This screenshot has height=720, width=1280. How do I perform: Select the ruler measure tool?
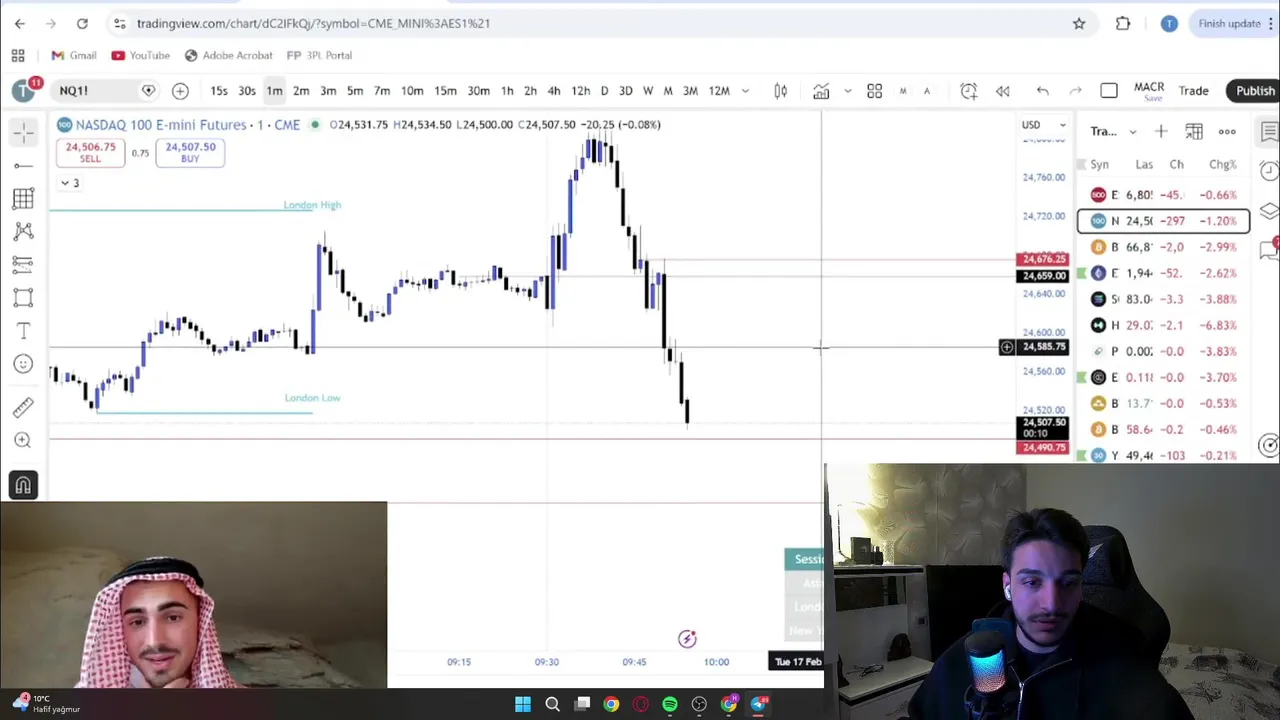[x=23, y=407]
